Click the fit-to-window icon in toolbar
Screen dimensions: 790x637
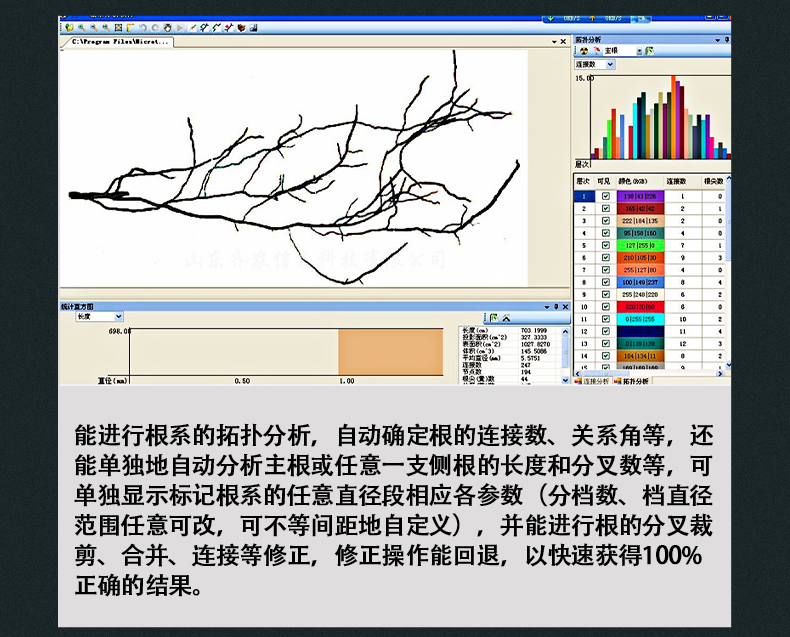(x=119, y=27)
